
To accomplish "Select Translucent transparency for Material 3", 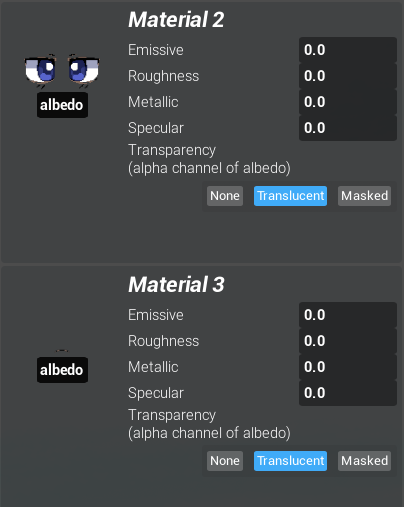I will click(x=290, y=461).
